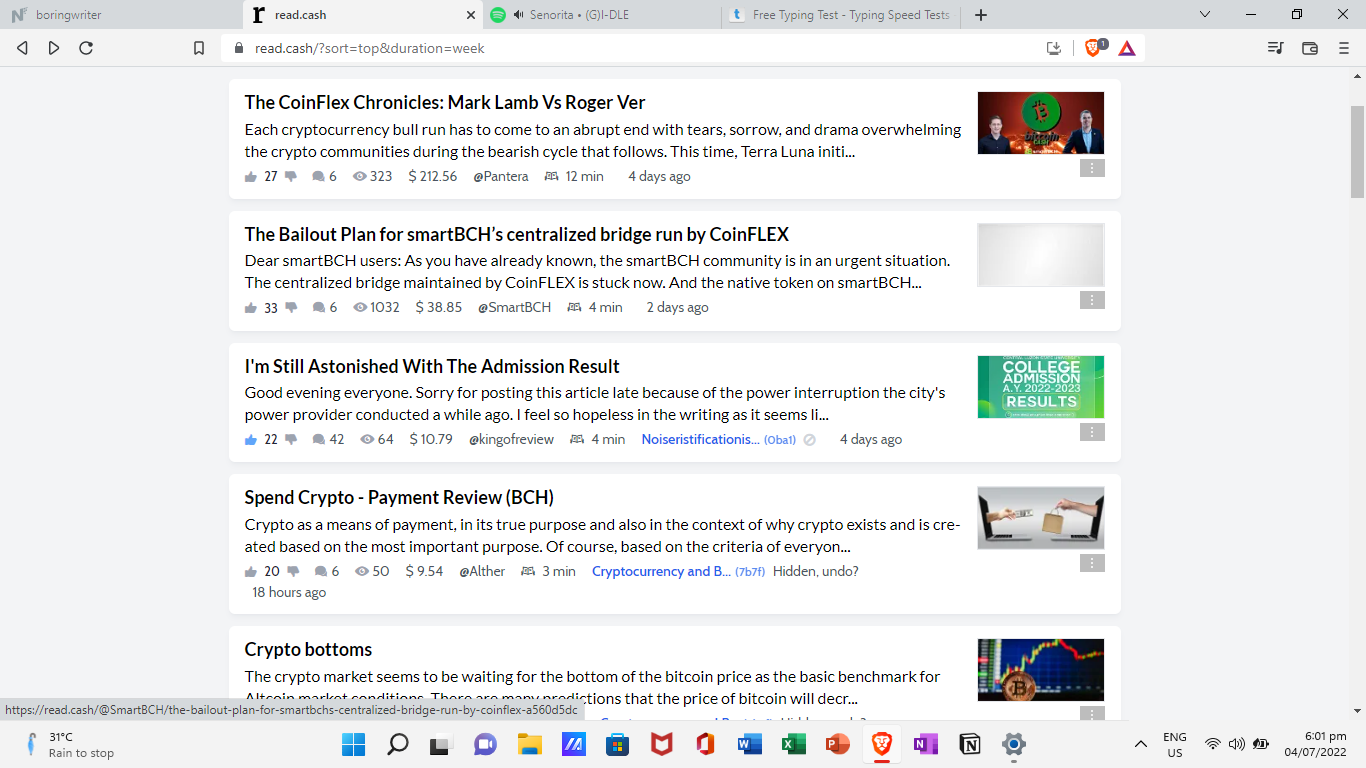Click the Hidden, undo? link
Screen dimensions: 1366x768
(x=816, y=572)
